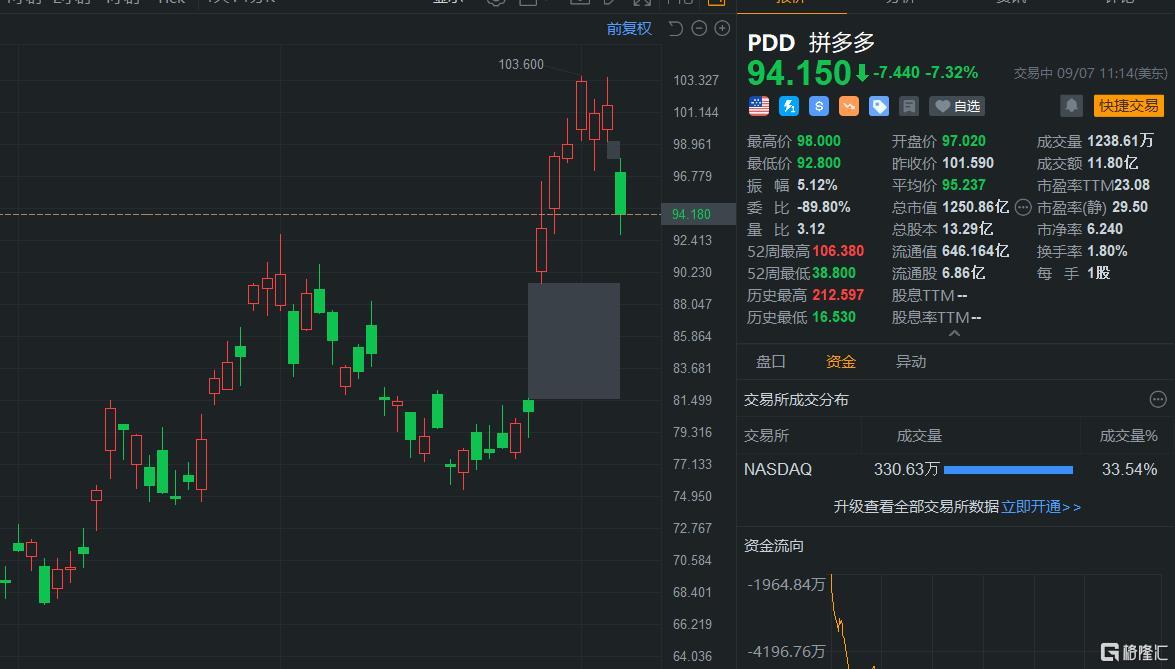Click the 流通值 646.164亿 value

point(976,251)
